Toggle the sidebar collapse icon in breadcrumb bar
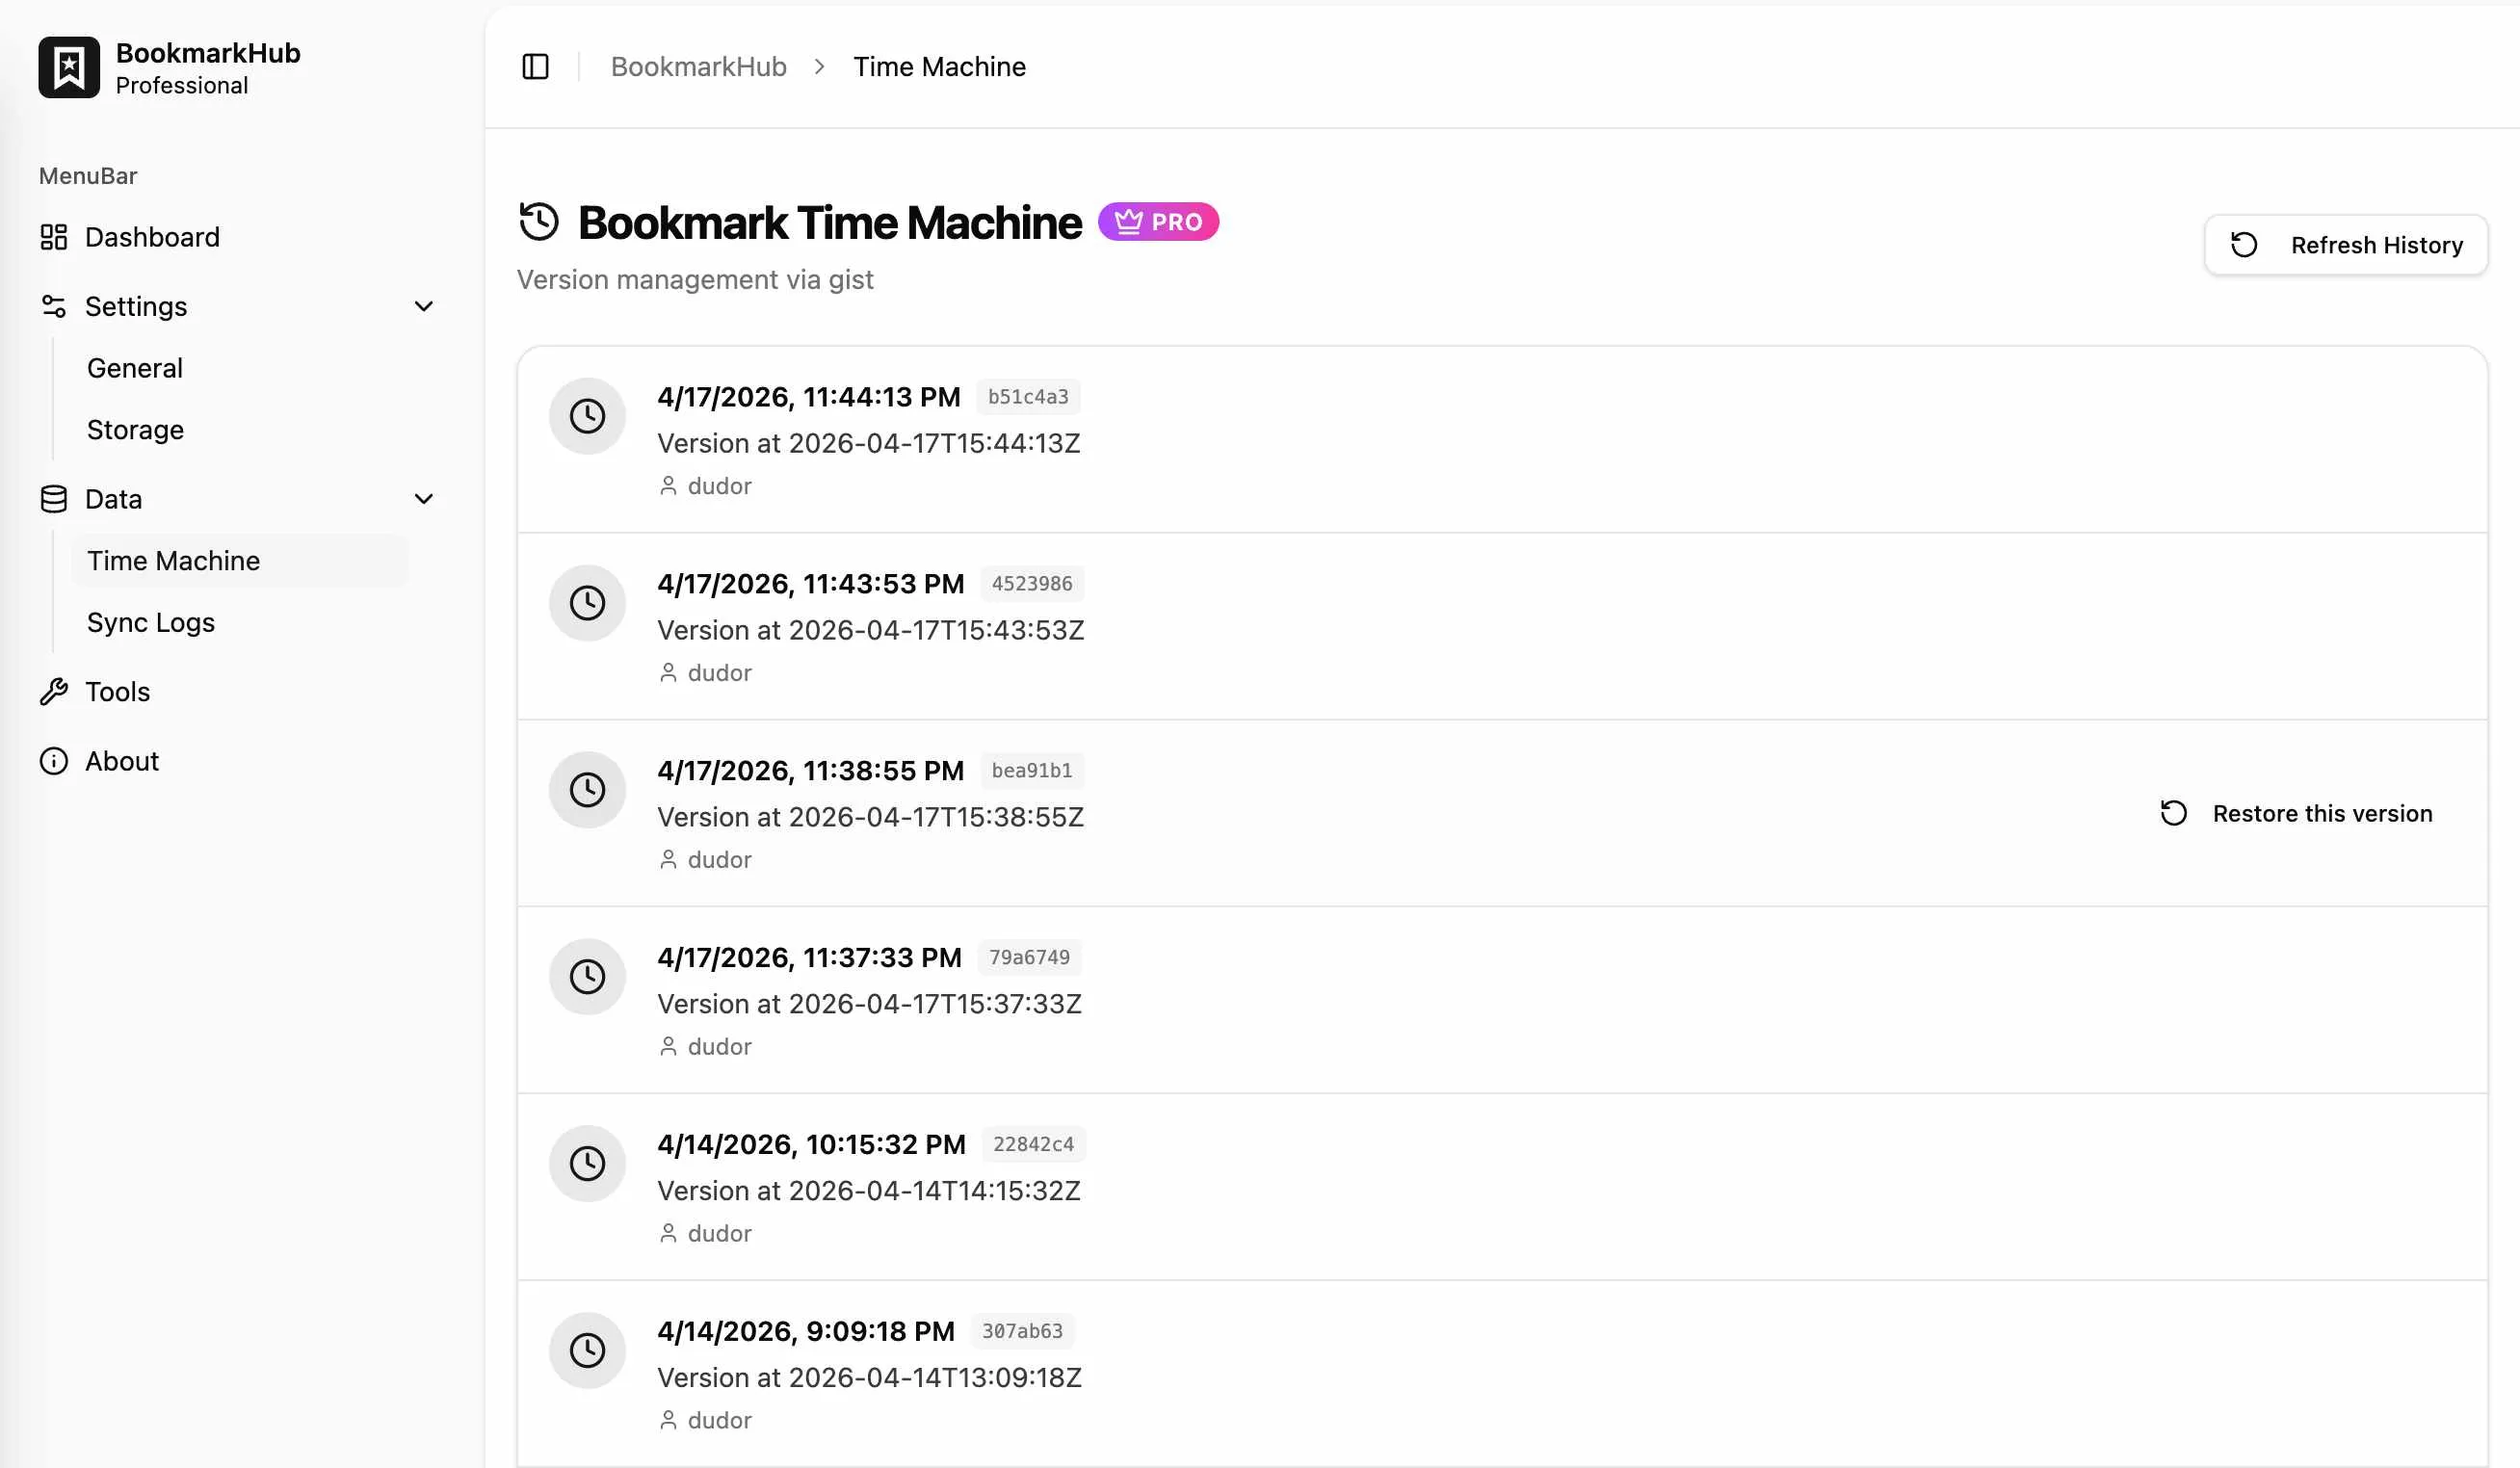The image size is (2520, 1468). 536,66
